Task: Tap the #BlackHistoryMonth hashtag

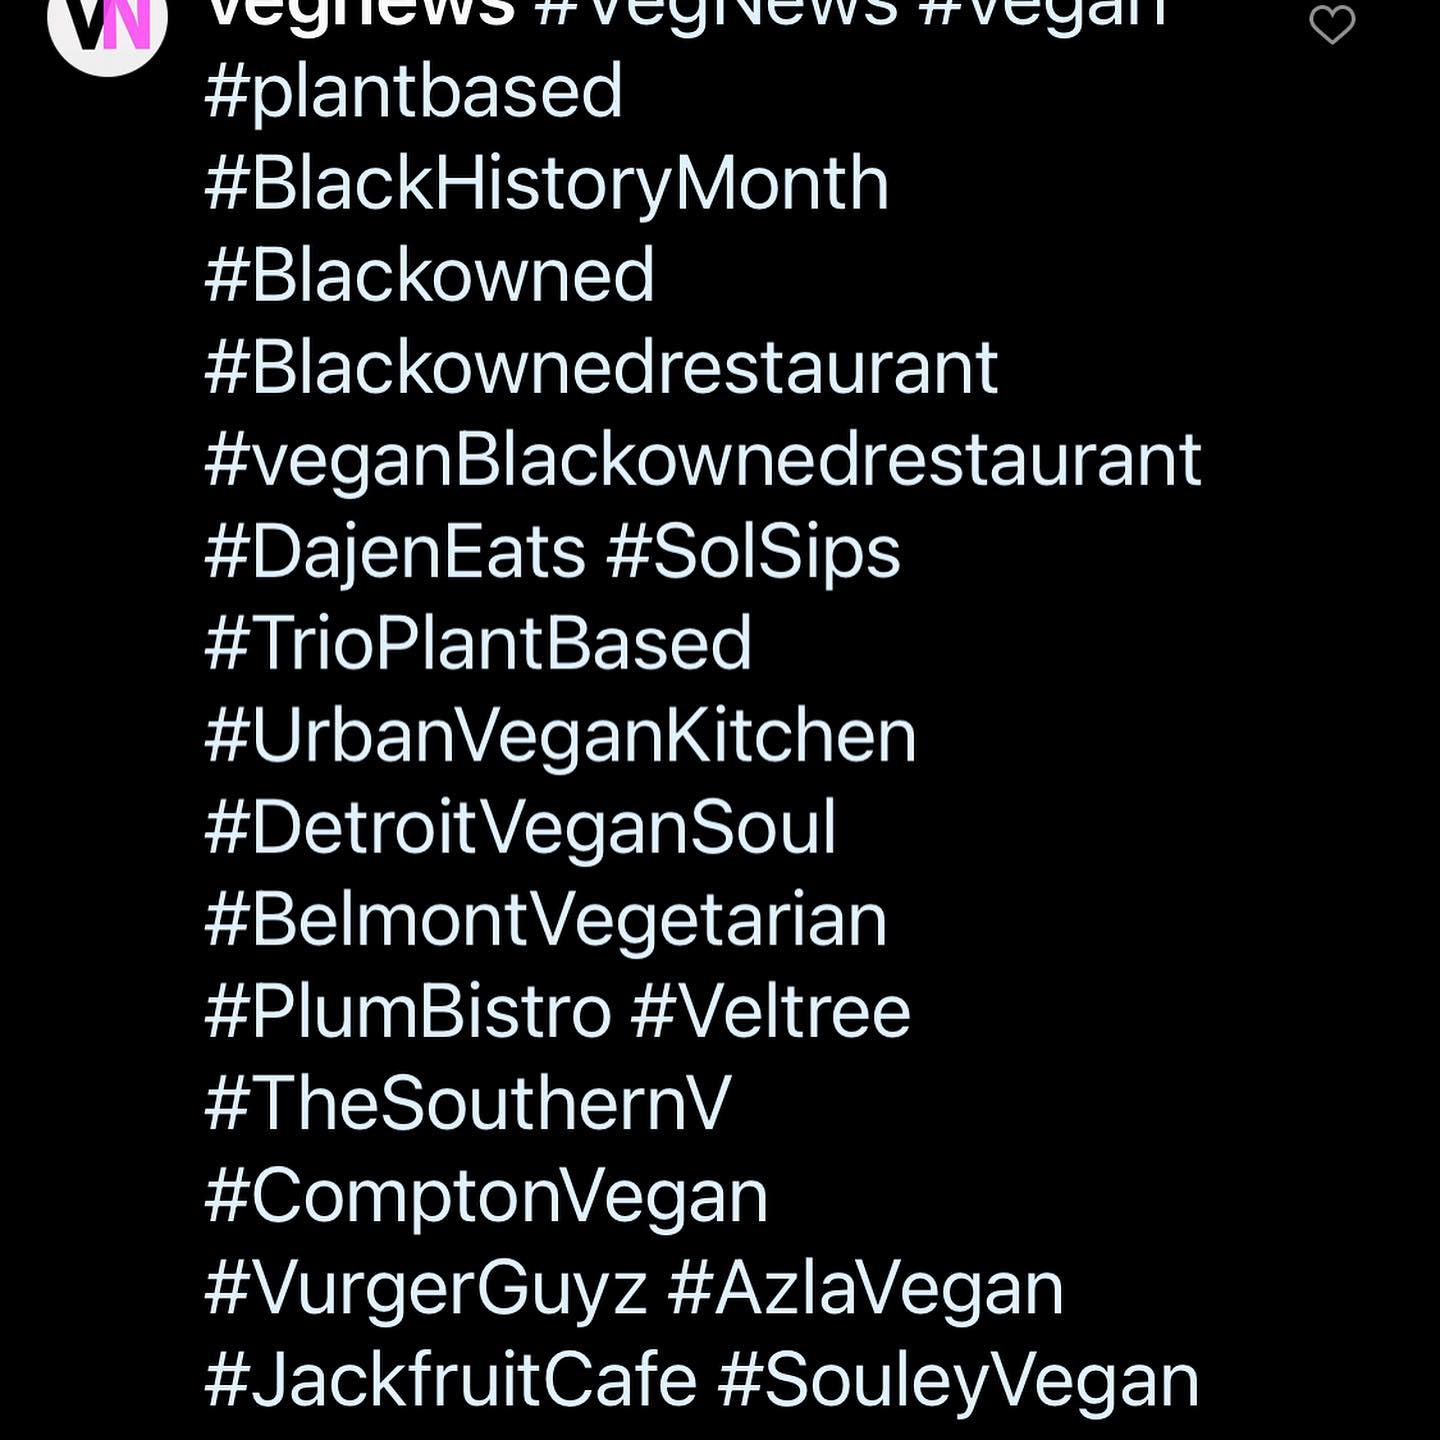Action: pos(546,184)
